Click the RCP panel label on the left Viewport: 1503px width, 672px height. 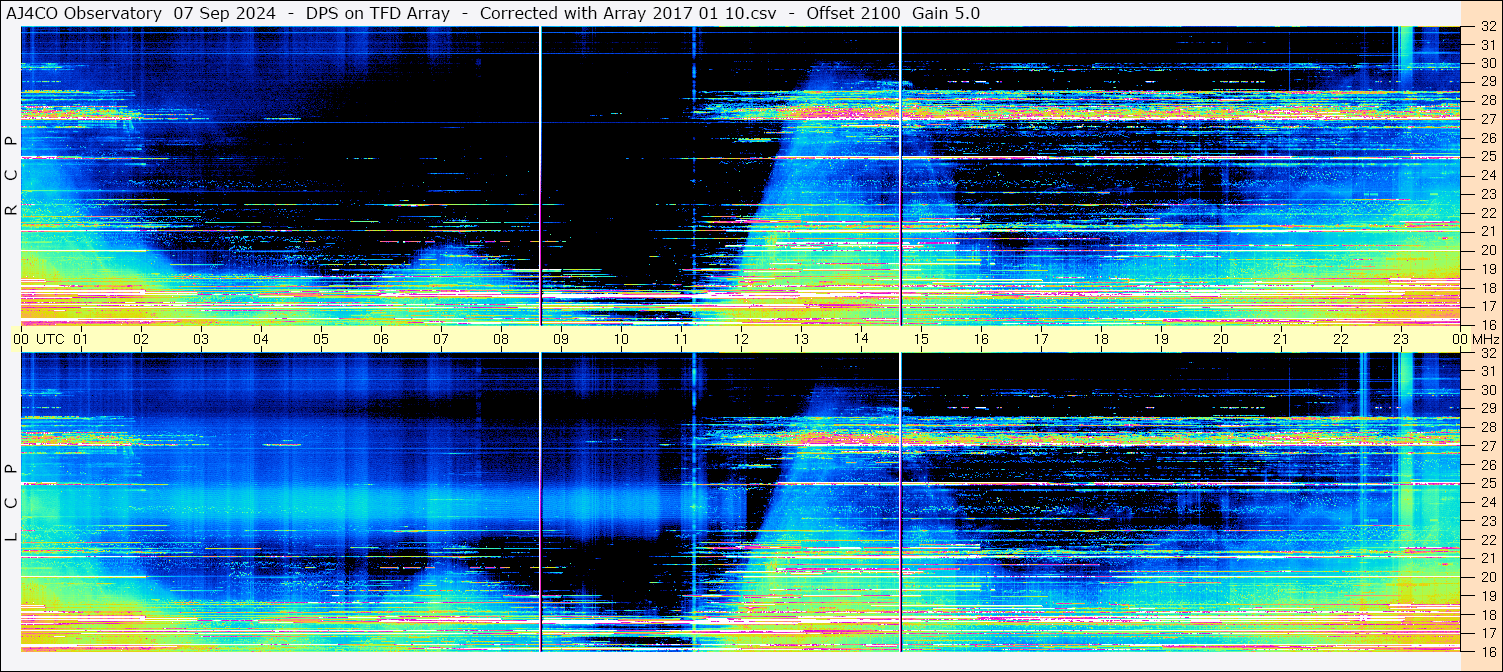(x=11, y=176)
